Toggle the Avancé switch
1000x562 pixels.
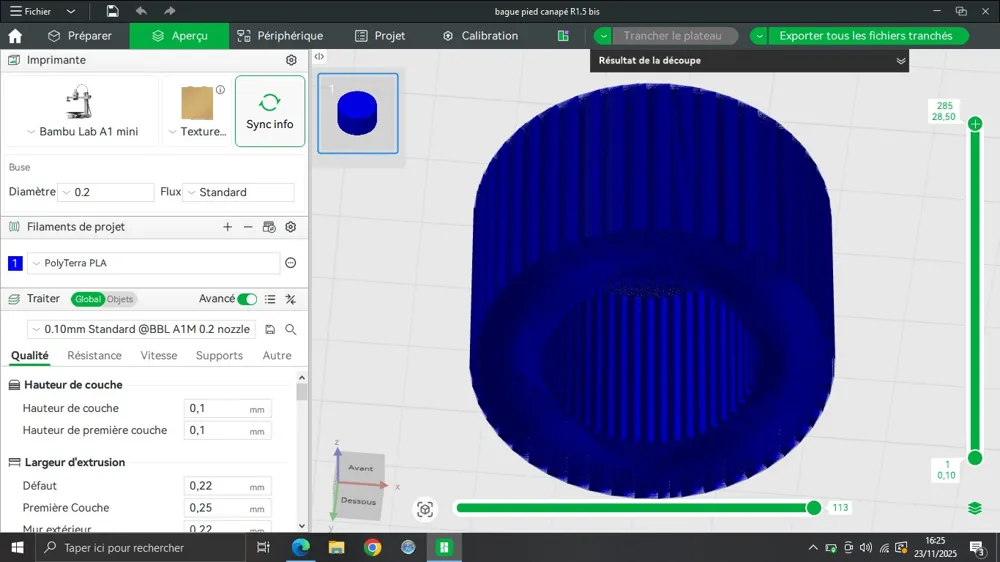tap(247, 299)
